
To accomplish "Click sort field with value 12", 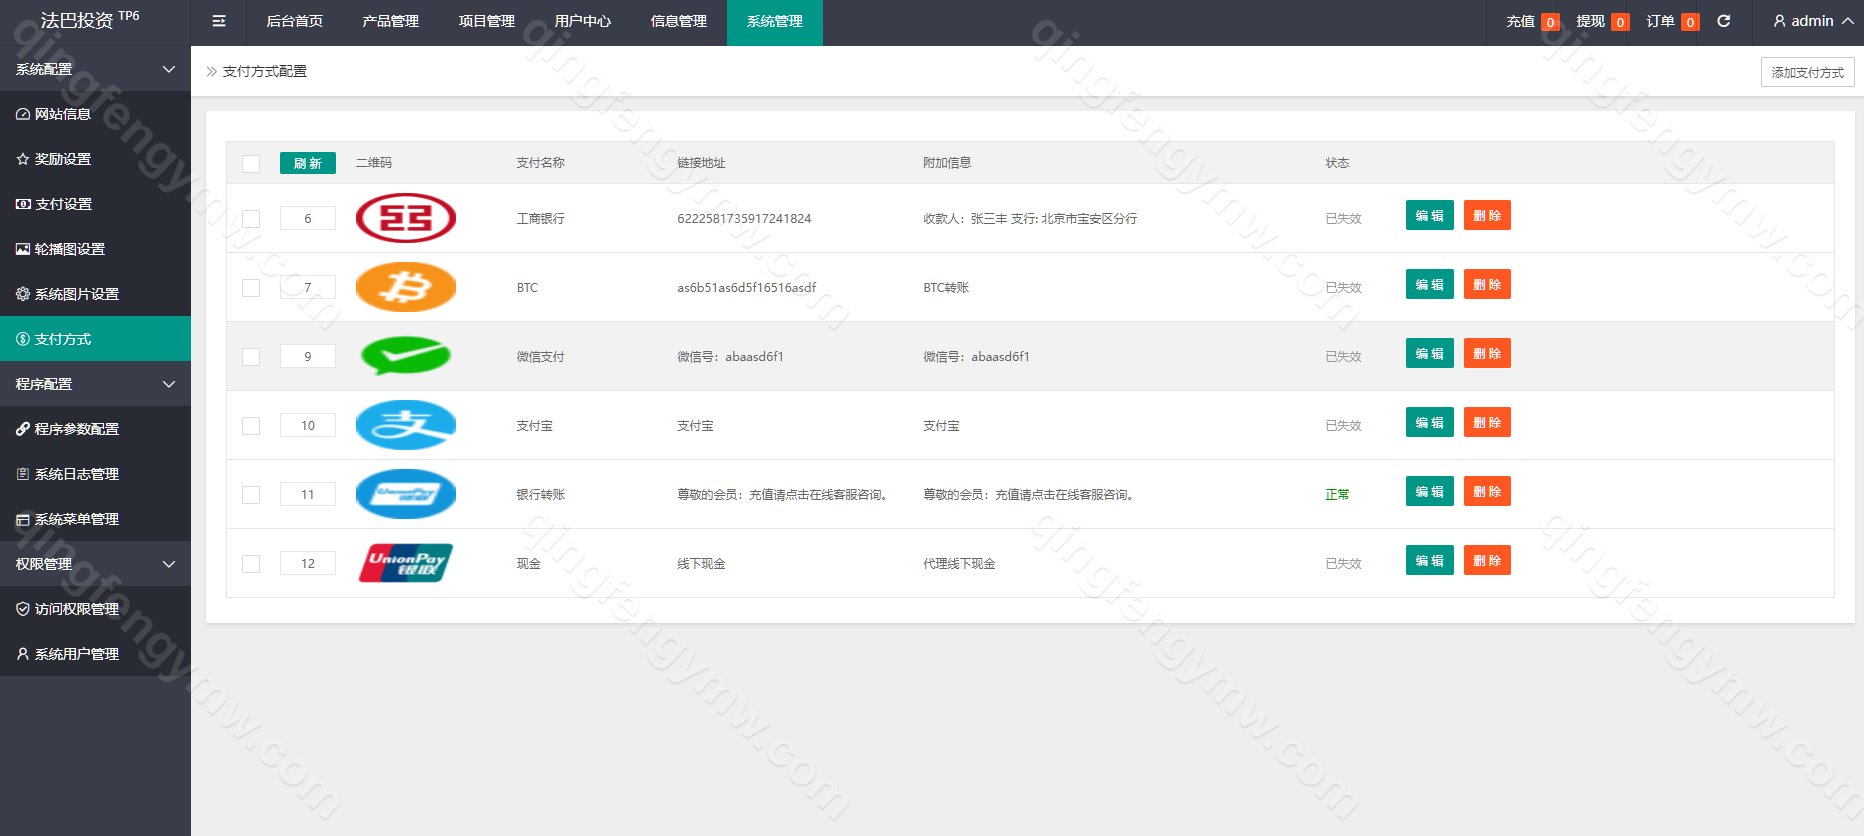I will click(308, 563).
